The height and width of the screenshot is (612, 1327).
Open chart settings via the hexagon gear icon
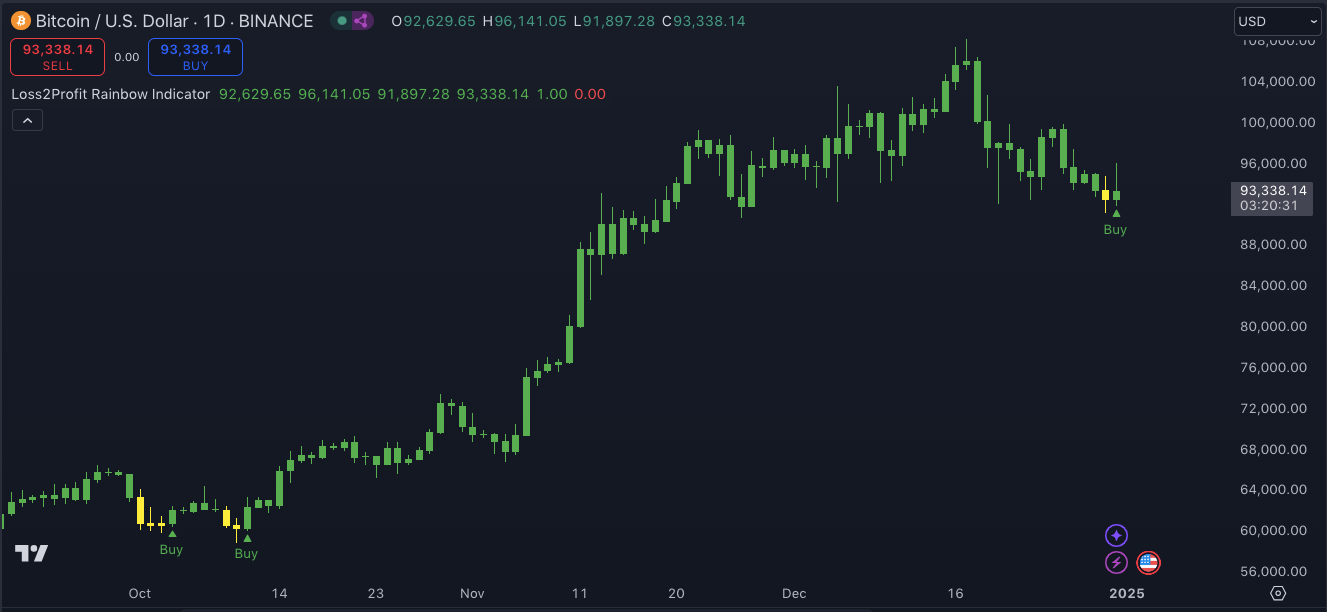(1277, 593)
